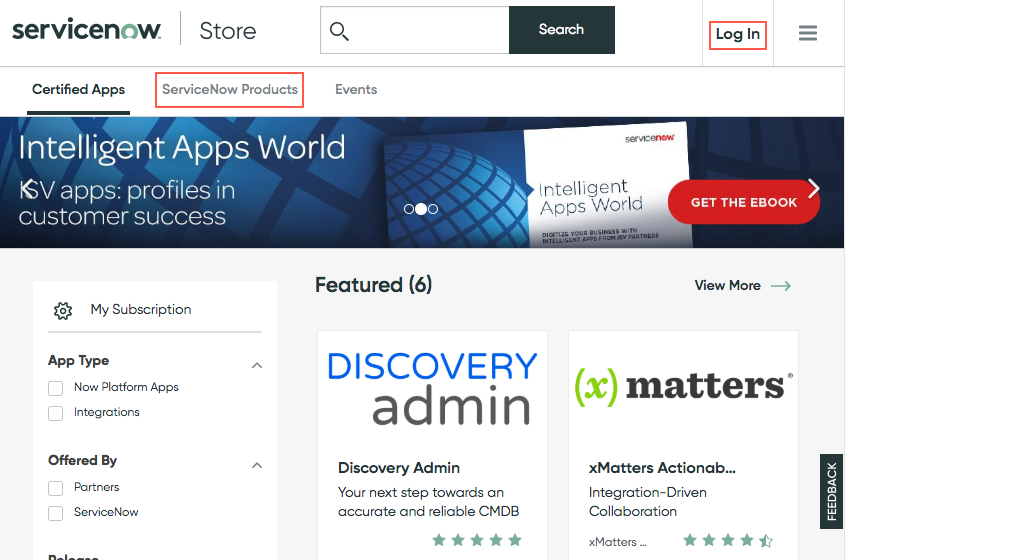
Task: Click the xMatters publisher name text
Action: (617, 542)
